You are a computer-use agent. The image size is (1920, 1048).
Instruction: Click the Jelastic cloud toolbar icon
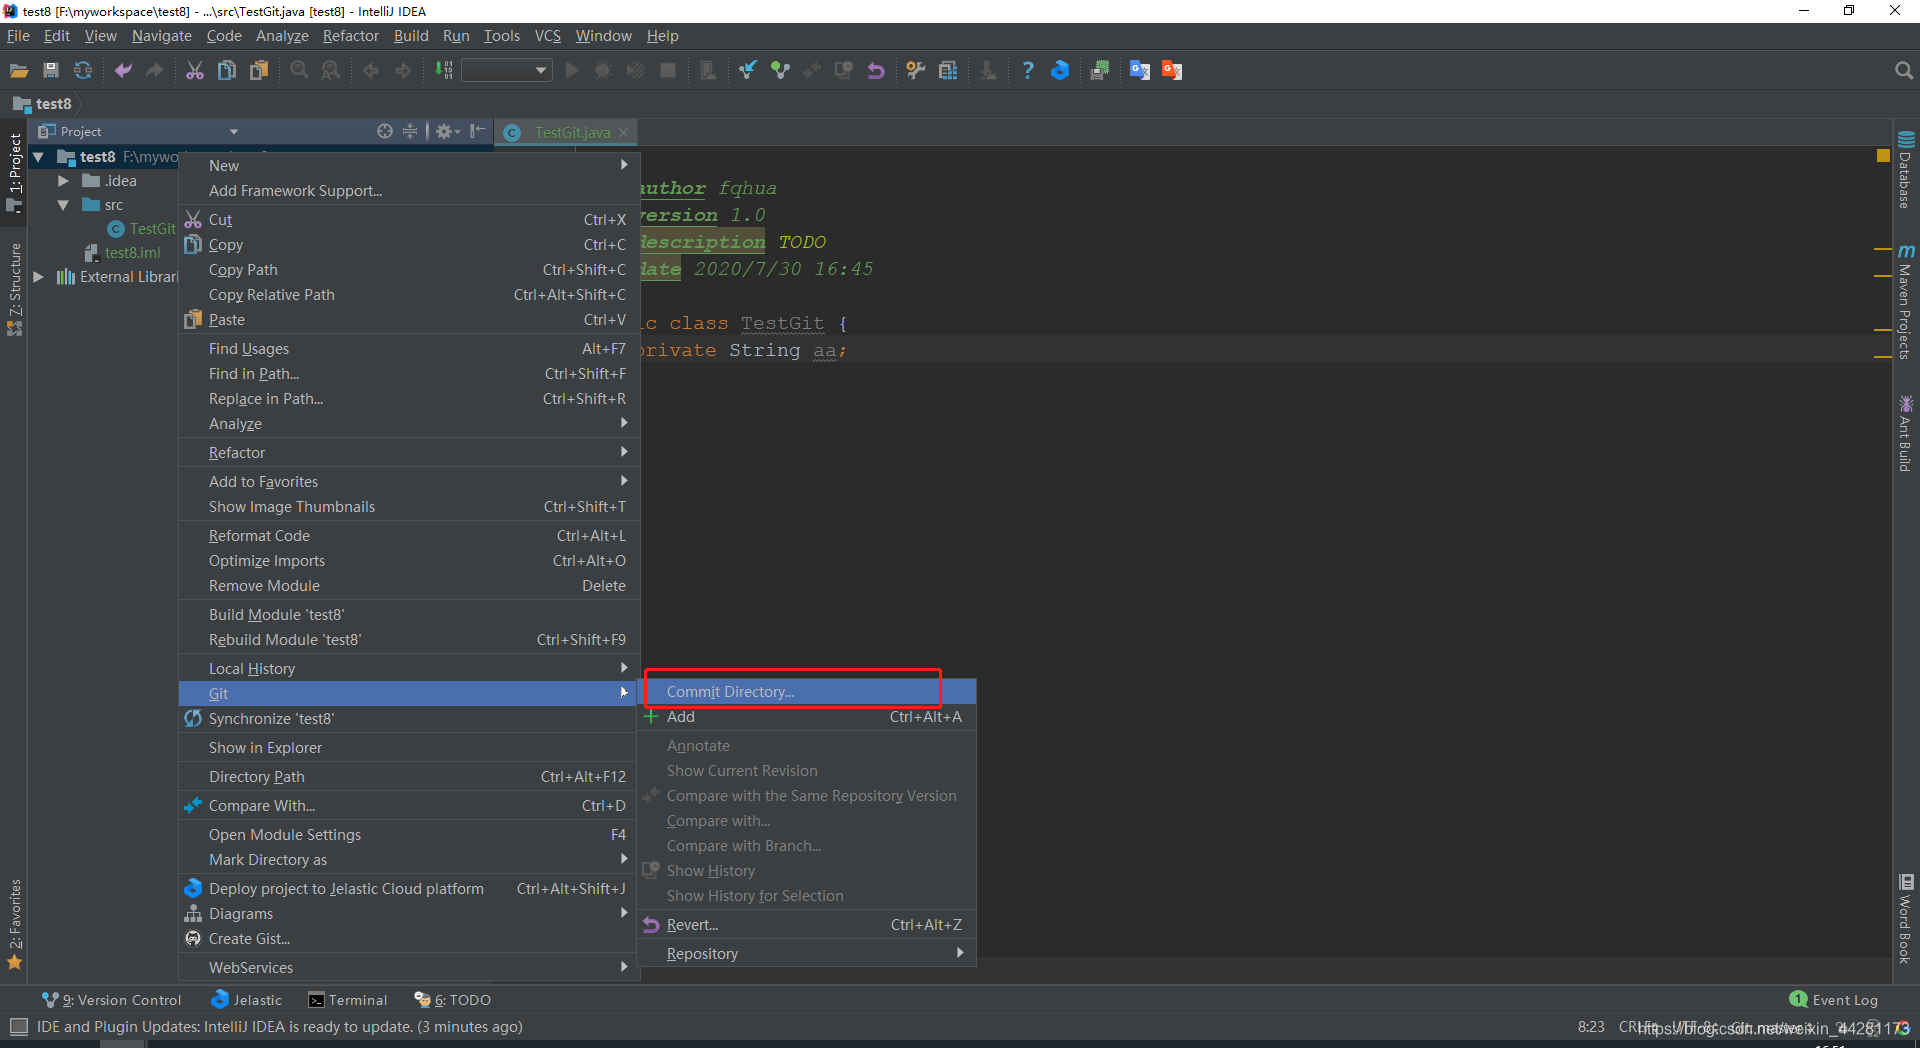tap(1060, 70)
